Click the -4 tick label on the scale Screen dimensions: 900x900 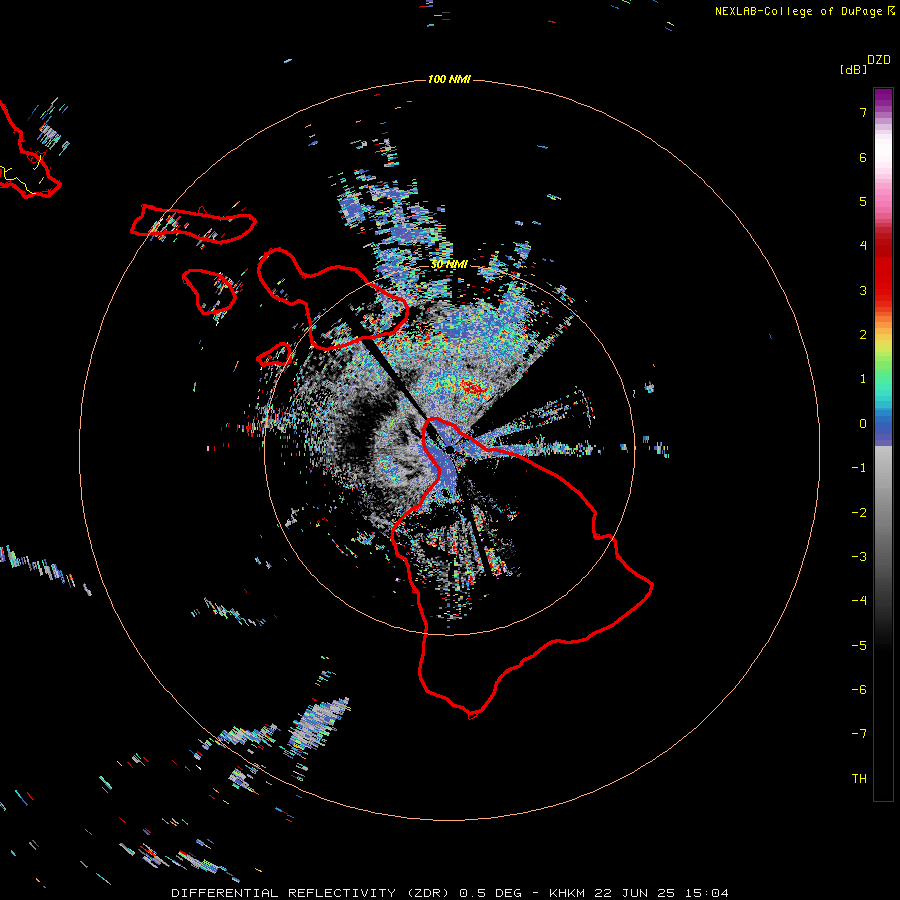[859, 601]
